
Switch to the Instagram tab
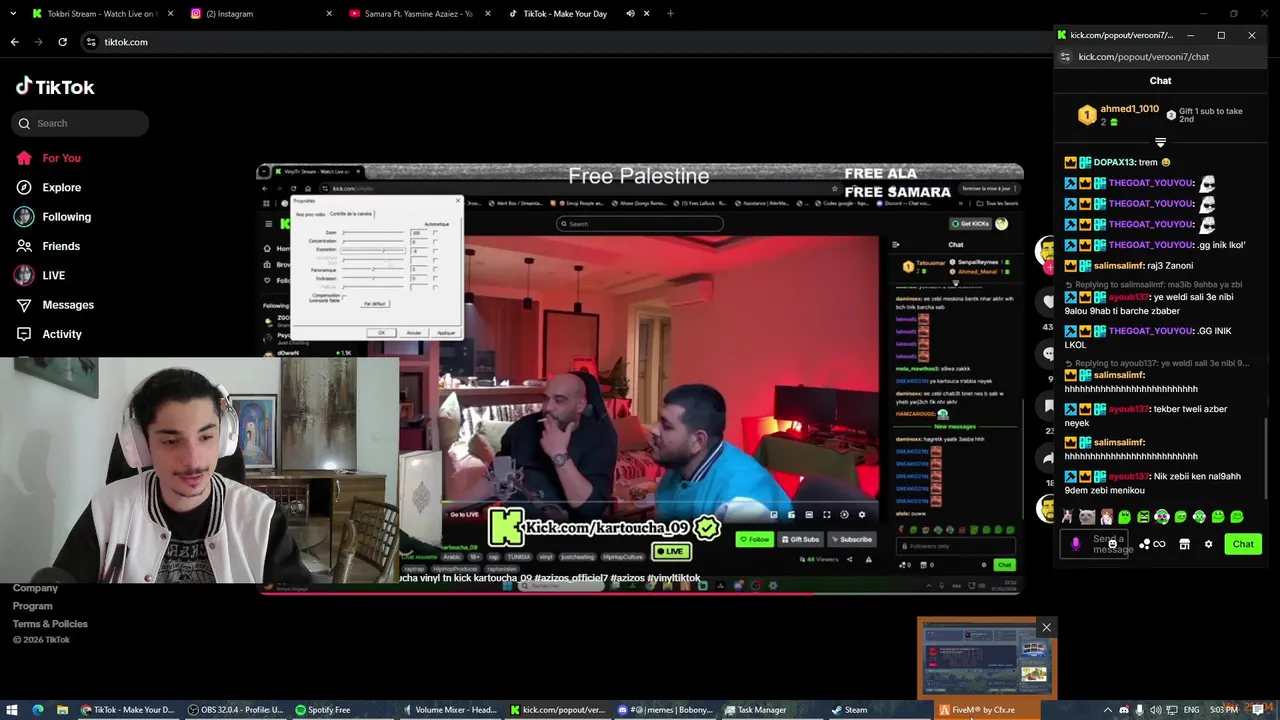pyautogui.click(x=262, y=14)
